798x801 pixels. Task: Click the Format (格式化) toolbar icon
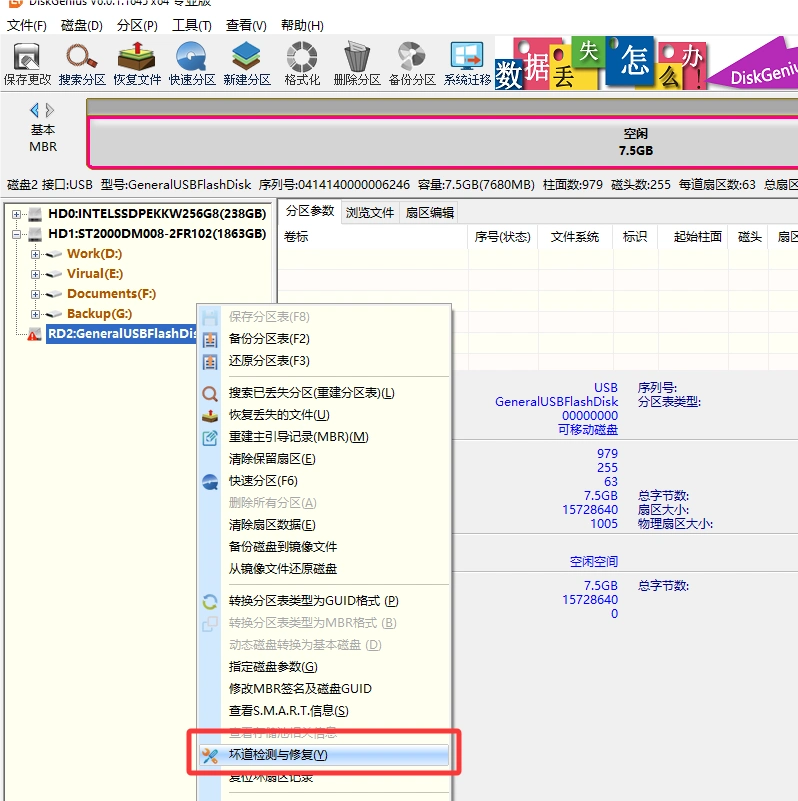[302, 64]
